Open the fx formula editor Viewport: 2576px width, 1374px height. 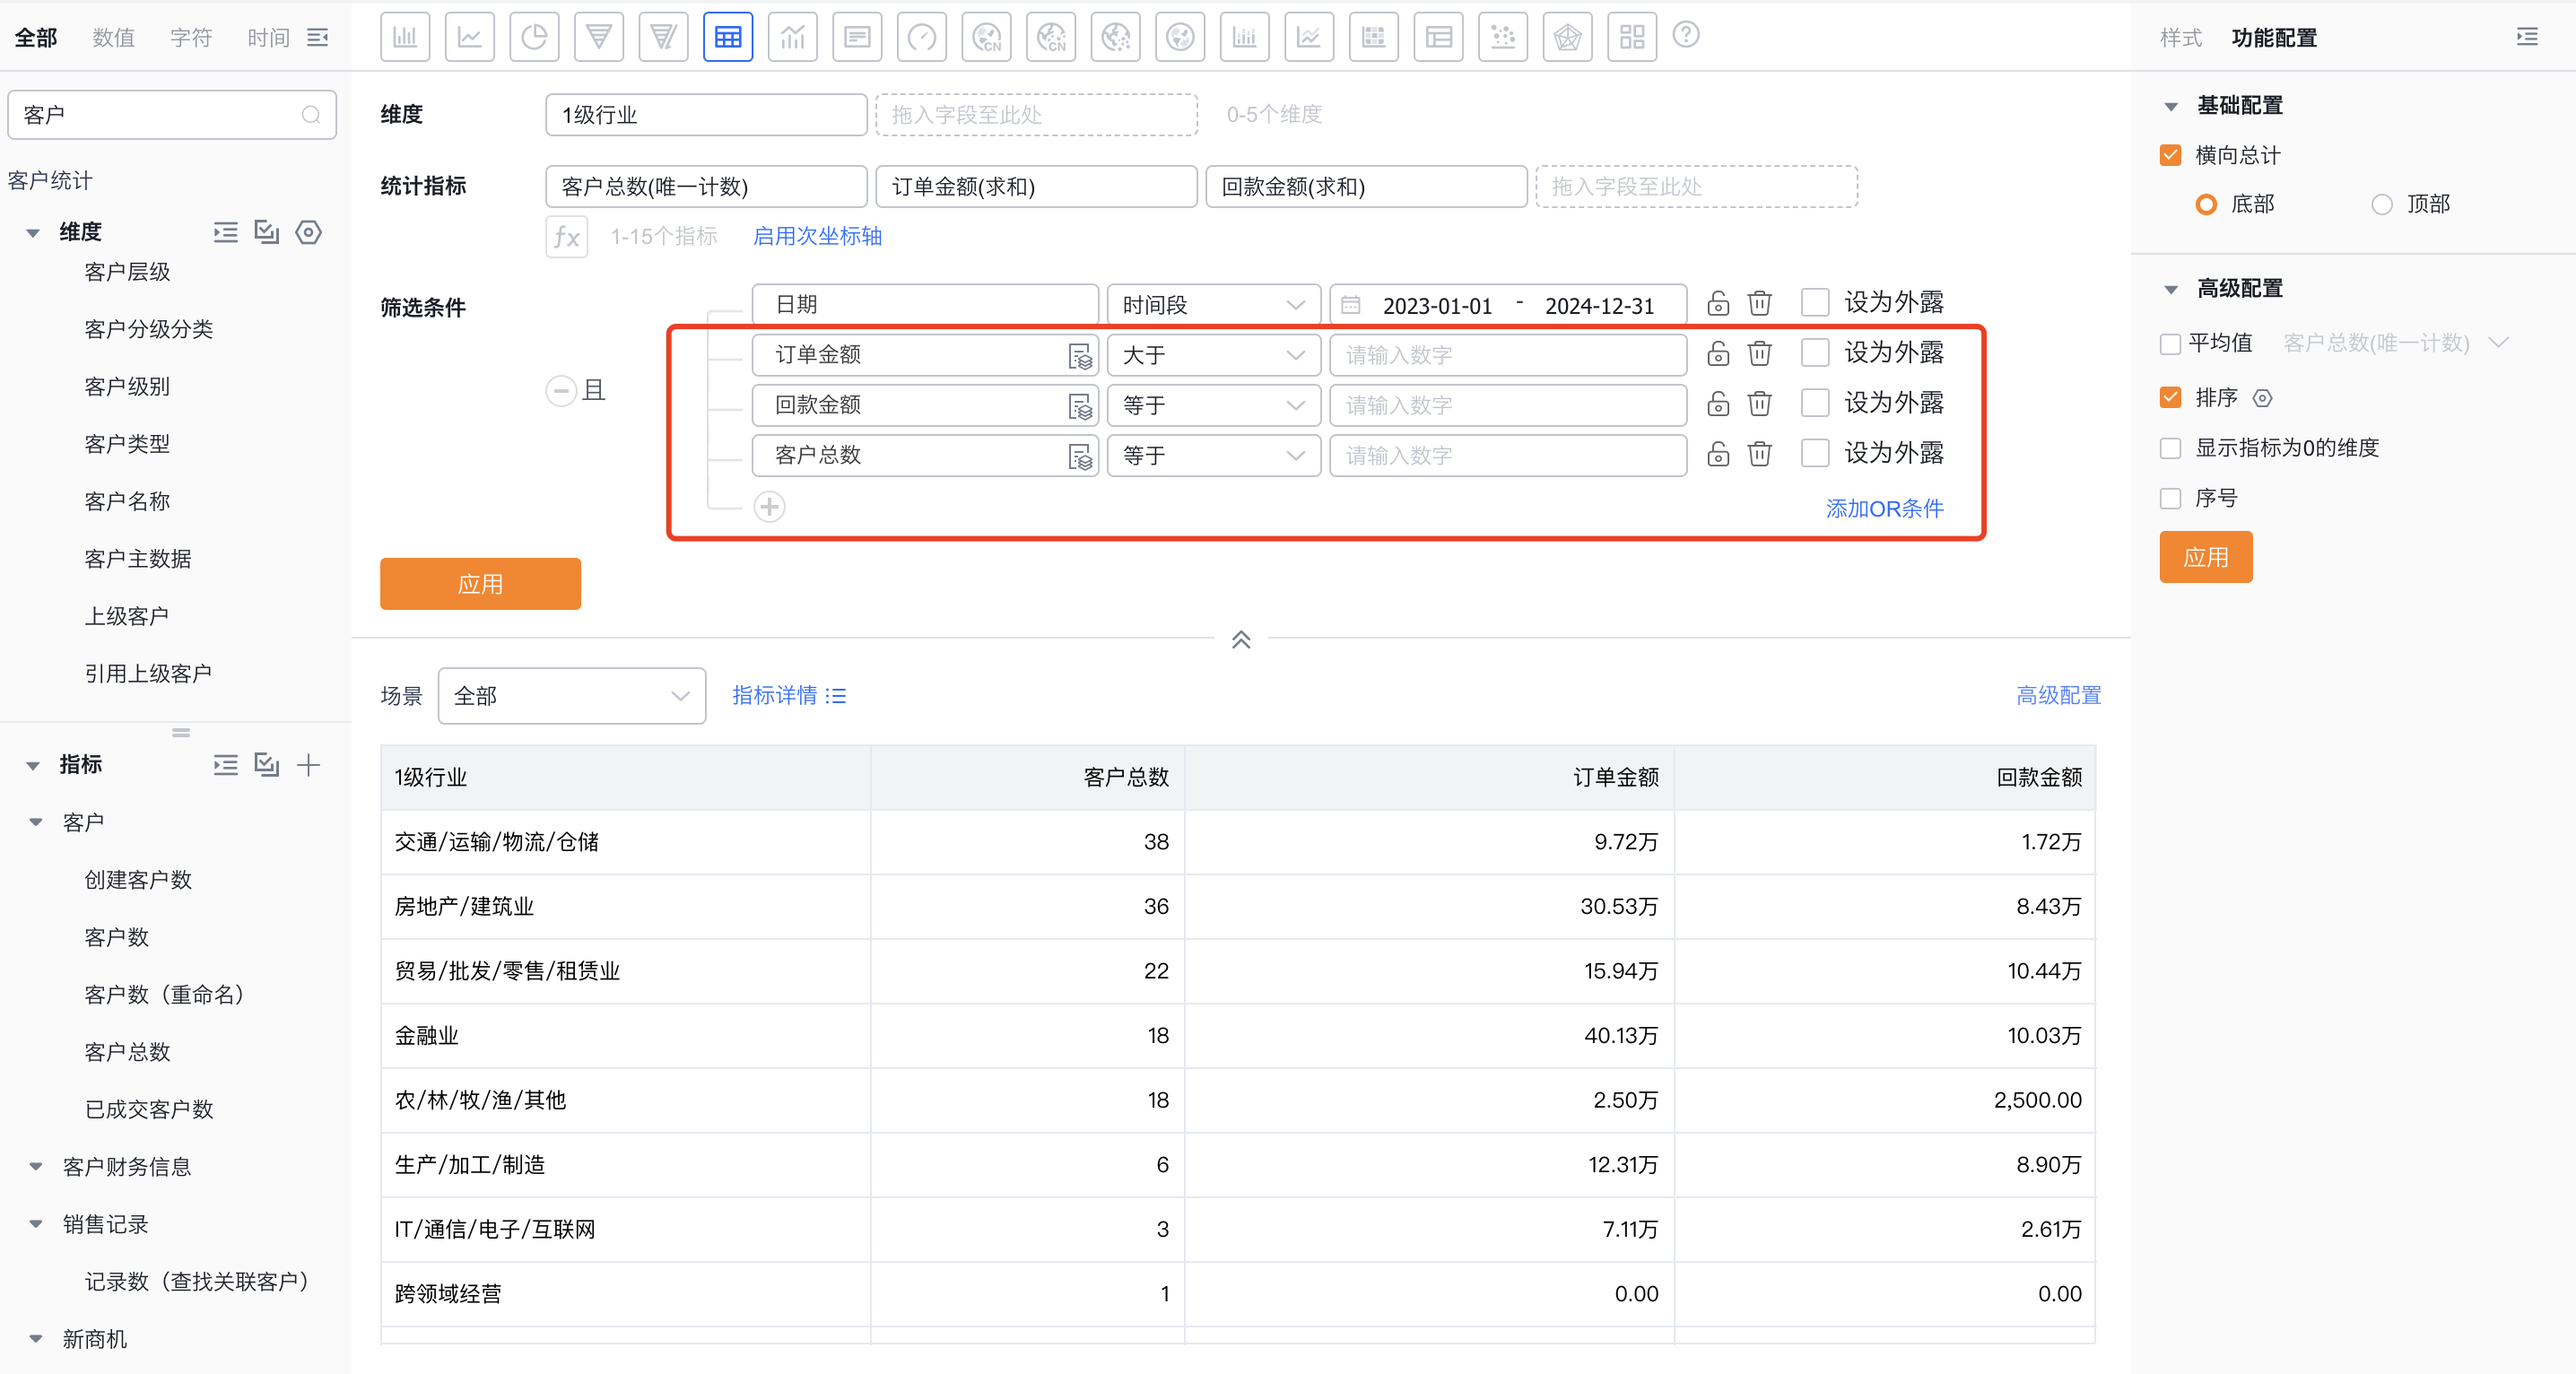pyautogui.click(x=566, y=237)
